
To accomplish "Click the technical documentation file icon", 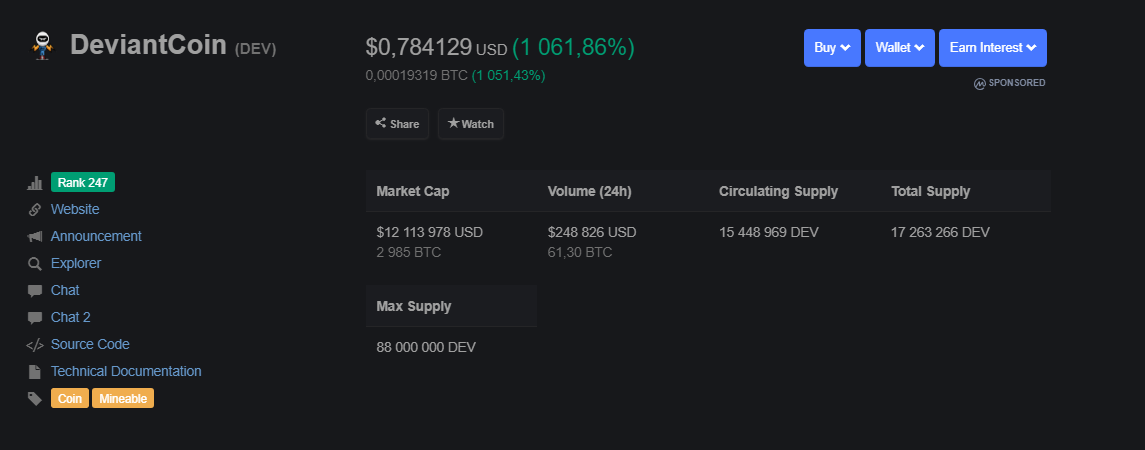I will [x=35, y=372].
